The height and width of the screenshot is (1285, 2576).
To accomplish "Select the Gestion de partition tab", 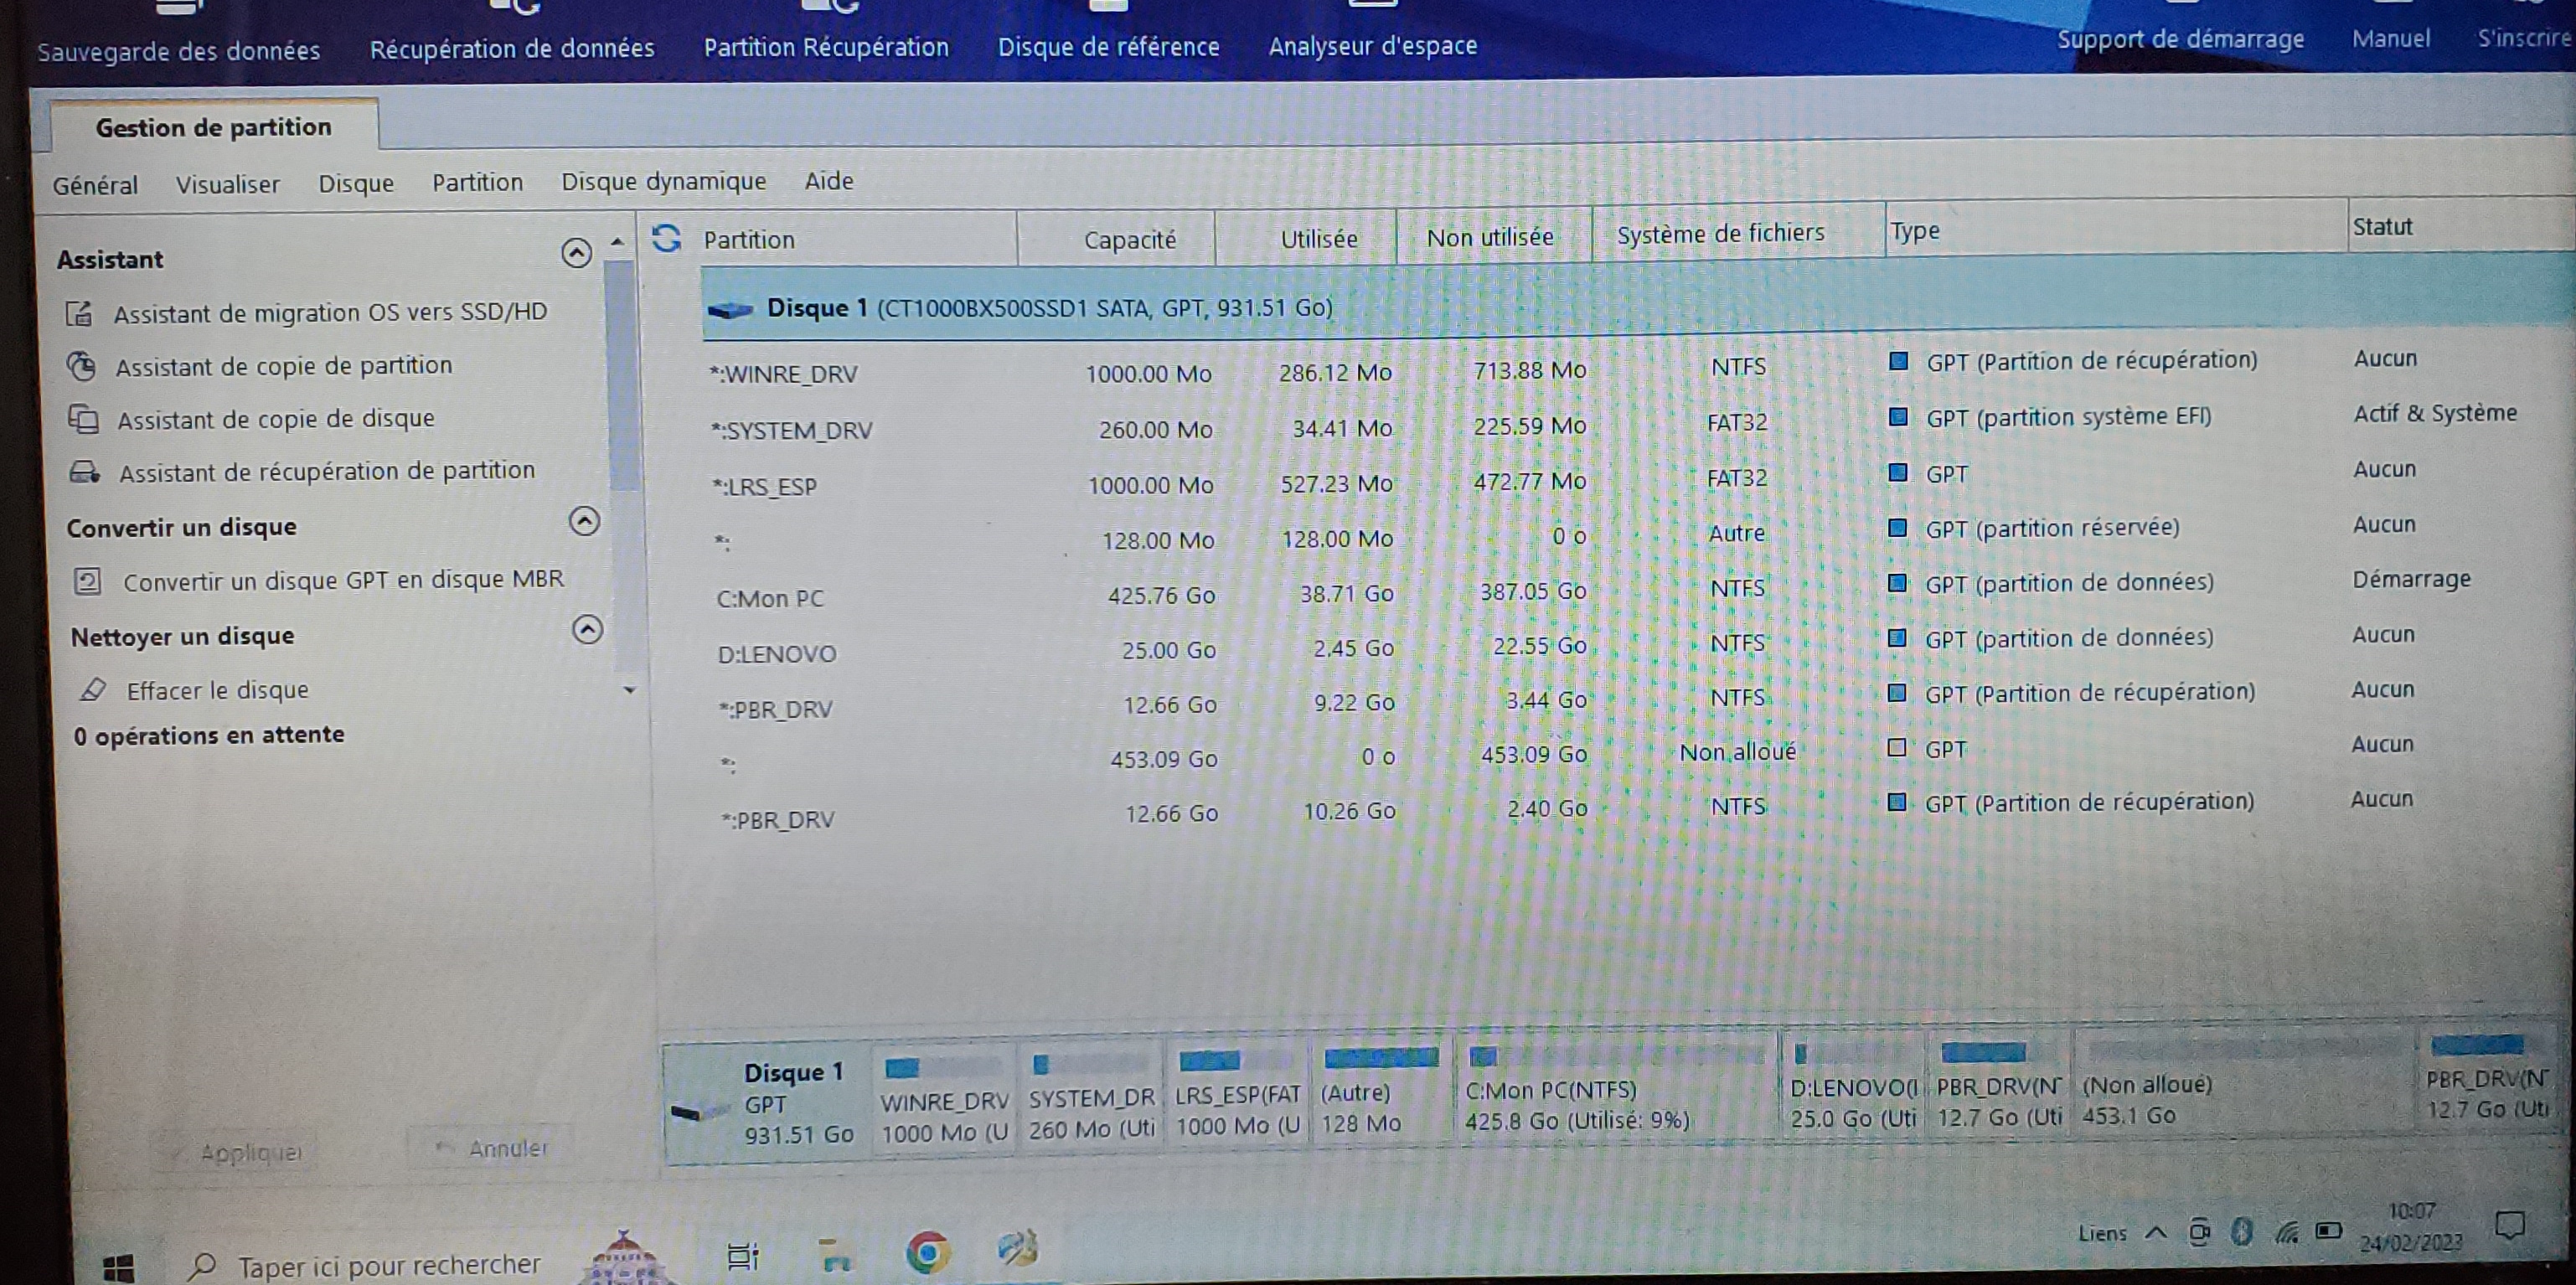I will pos(213,127).
